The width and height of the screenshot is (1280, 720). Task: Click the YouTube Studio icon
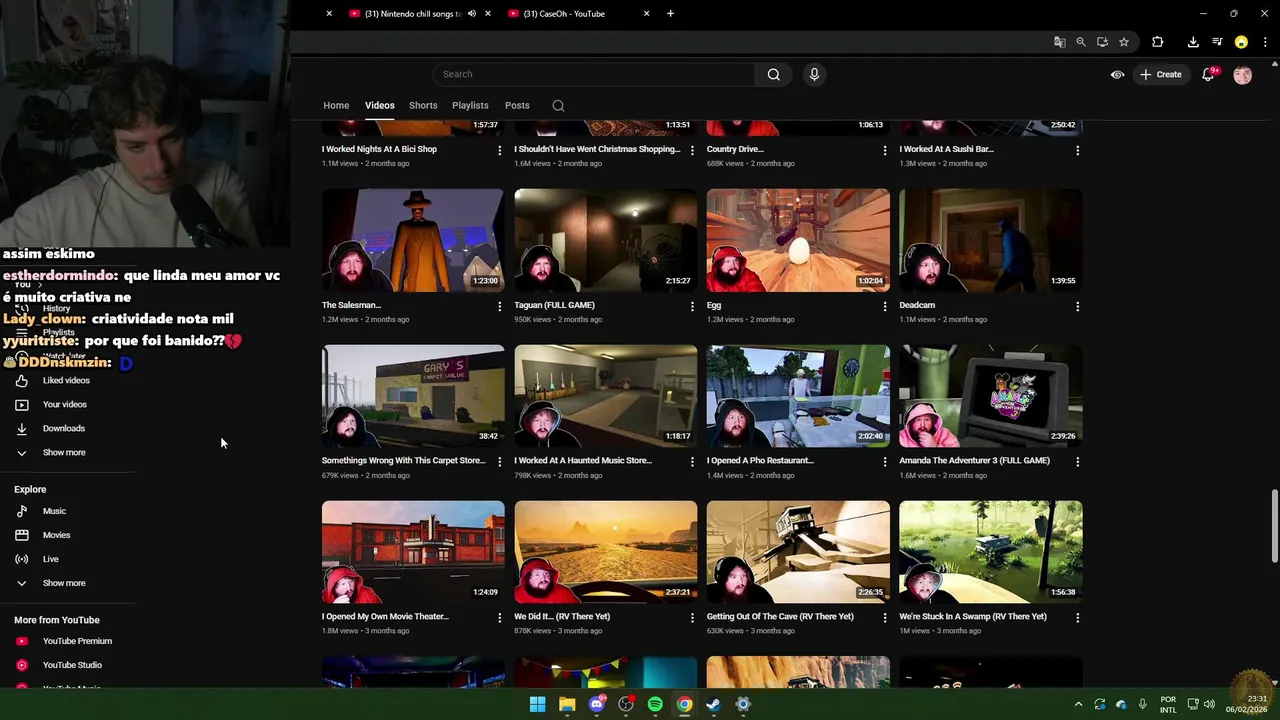click(x=21, y=666)
